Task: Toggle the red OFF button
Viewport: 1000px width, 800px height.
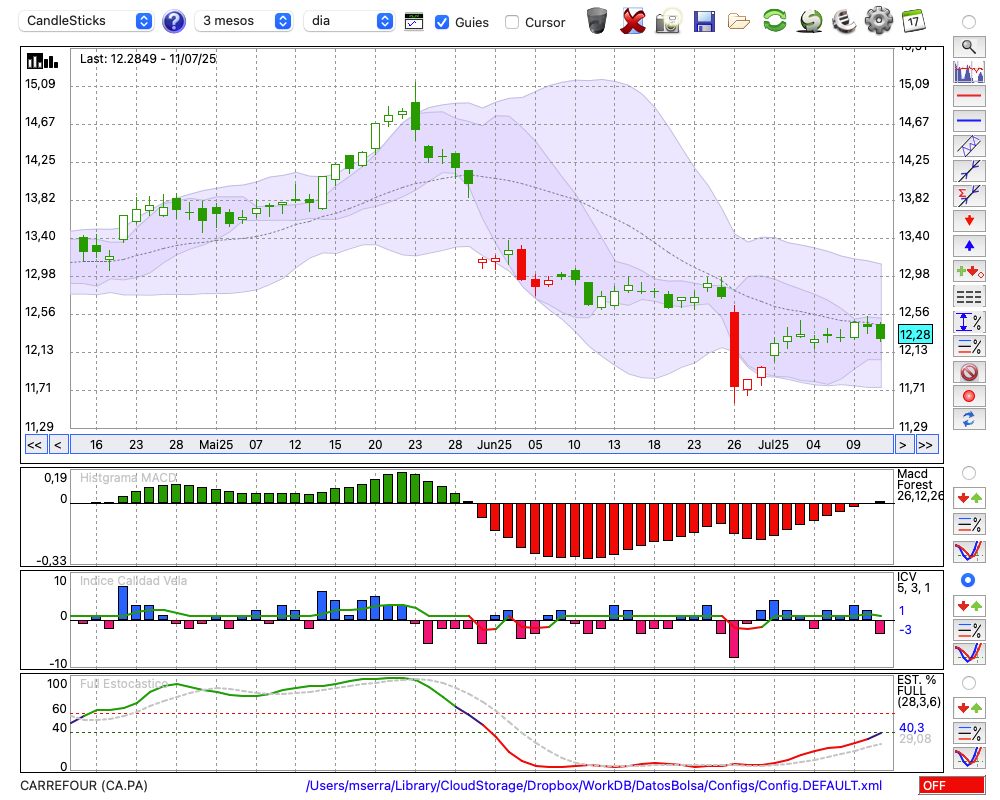Action: (952, 785)
